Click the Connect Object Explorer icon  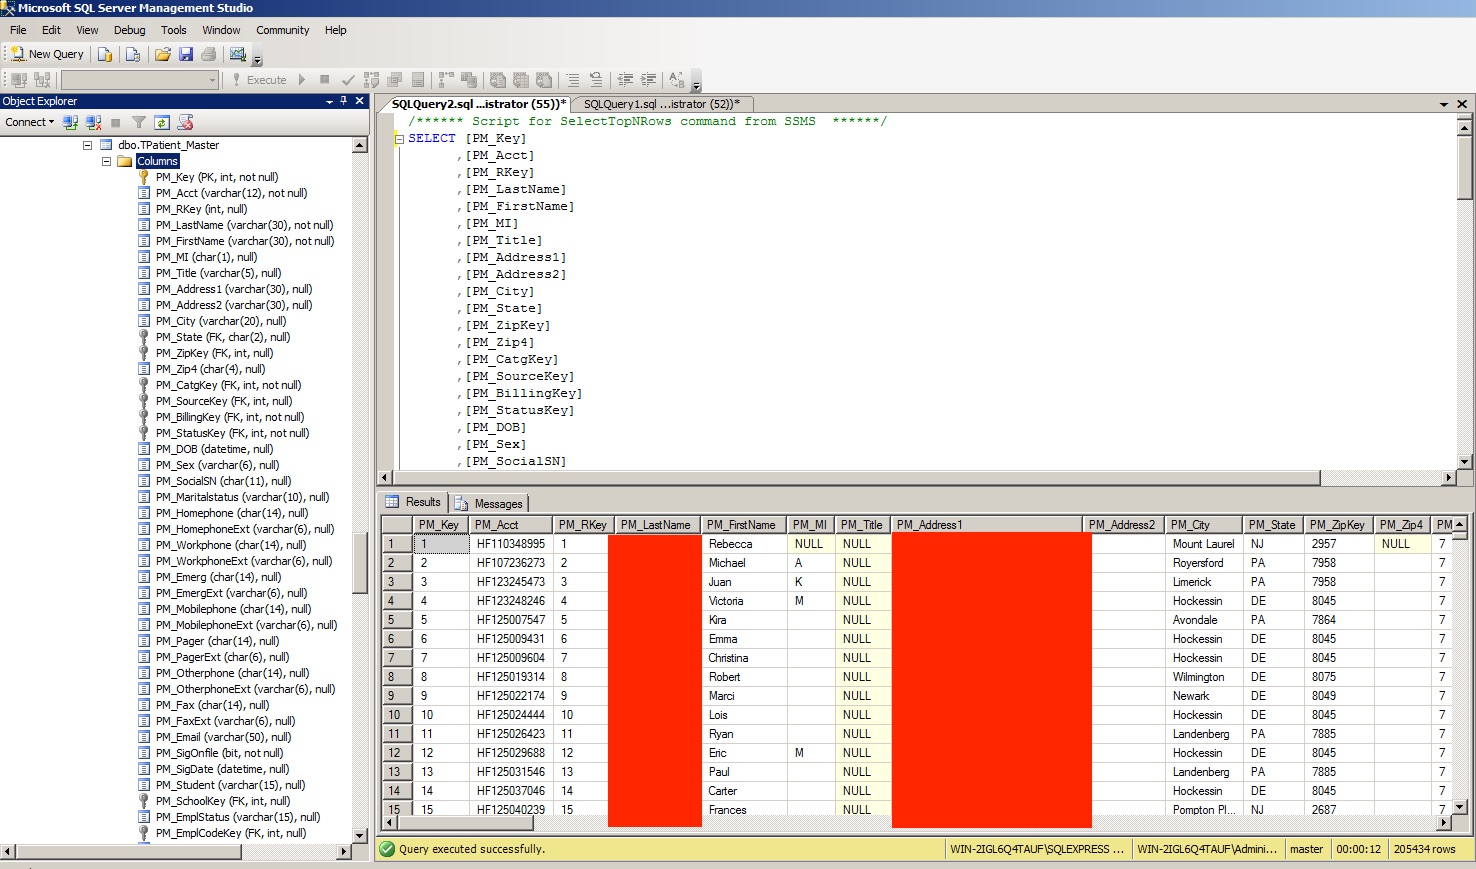pos(70,122)
